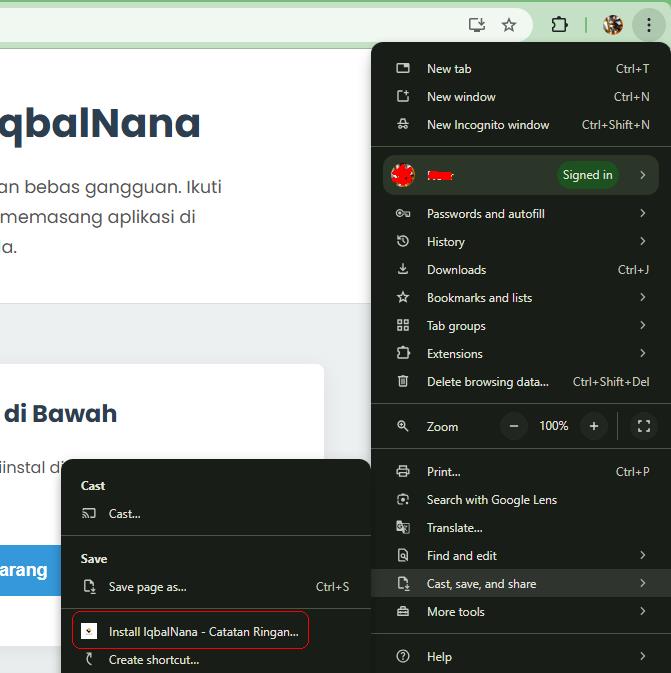671x673 pixels.
Task: Click the History clock icon
Action: (403, 241)
